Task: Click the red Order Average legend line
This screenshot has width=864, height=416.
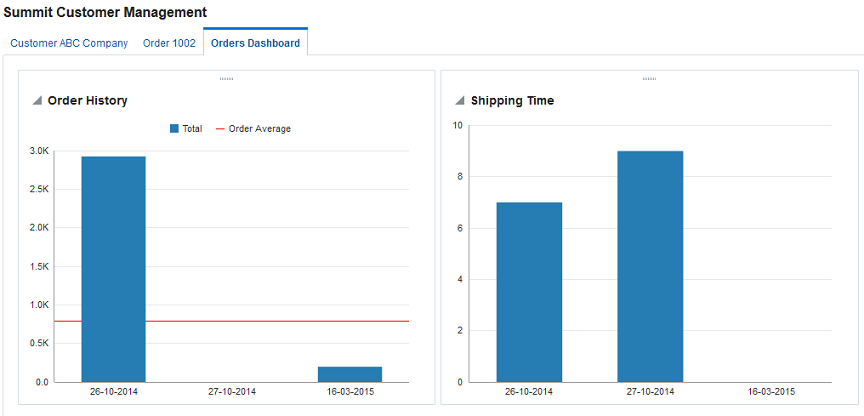Action: [220, 129]
